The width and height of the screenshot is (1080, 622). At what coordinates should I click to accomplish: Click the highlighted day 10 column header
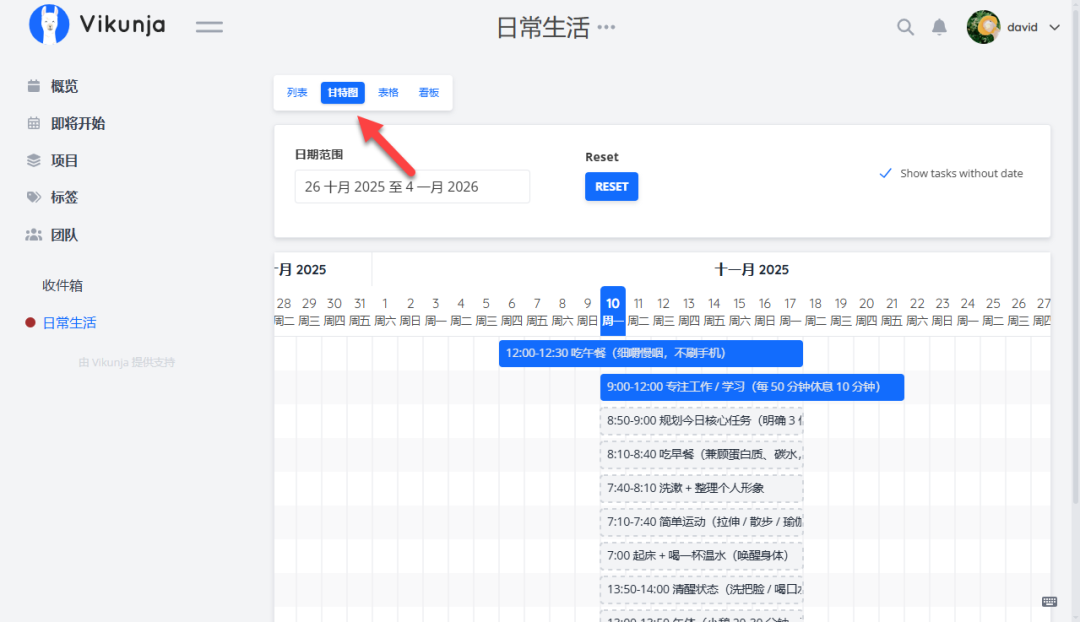612,311
